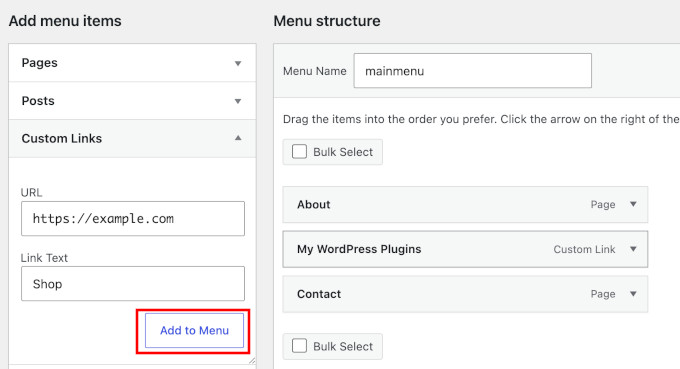This screenshot has height=369, width=680.
Task: Open the Contact item options arrow
Action: [633, 294]
